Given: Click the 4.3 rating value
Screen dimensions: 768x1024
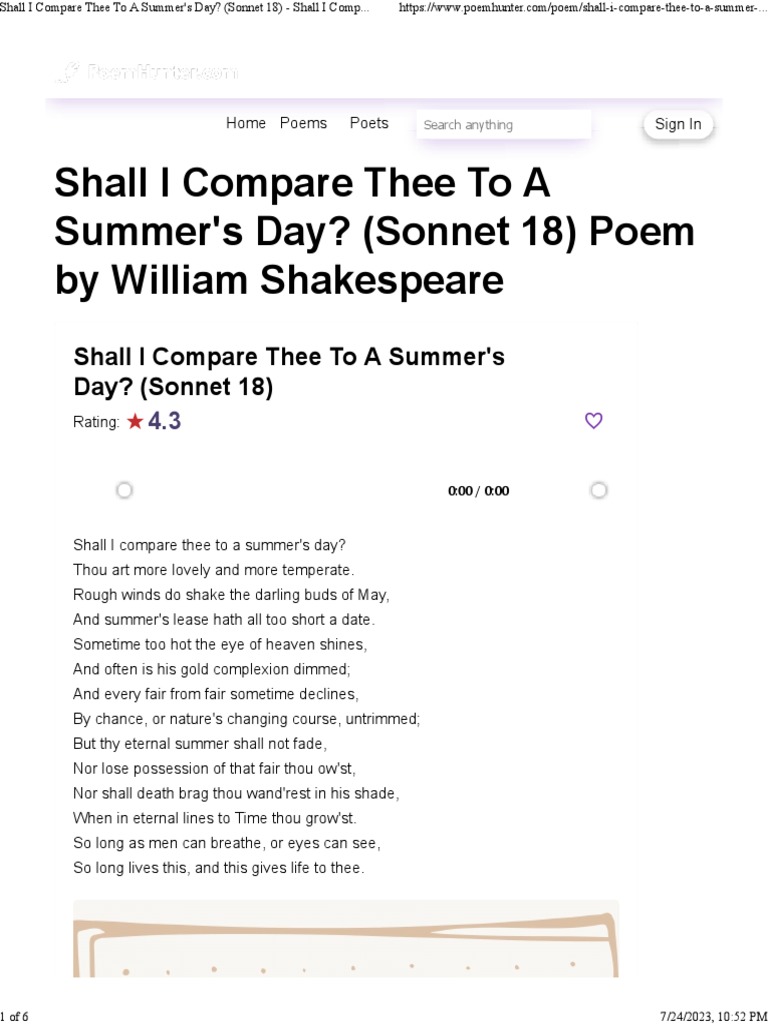Looking at the screenshot, I should point(165,421).
